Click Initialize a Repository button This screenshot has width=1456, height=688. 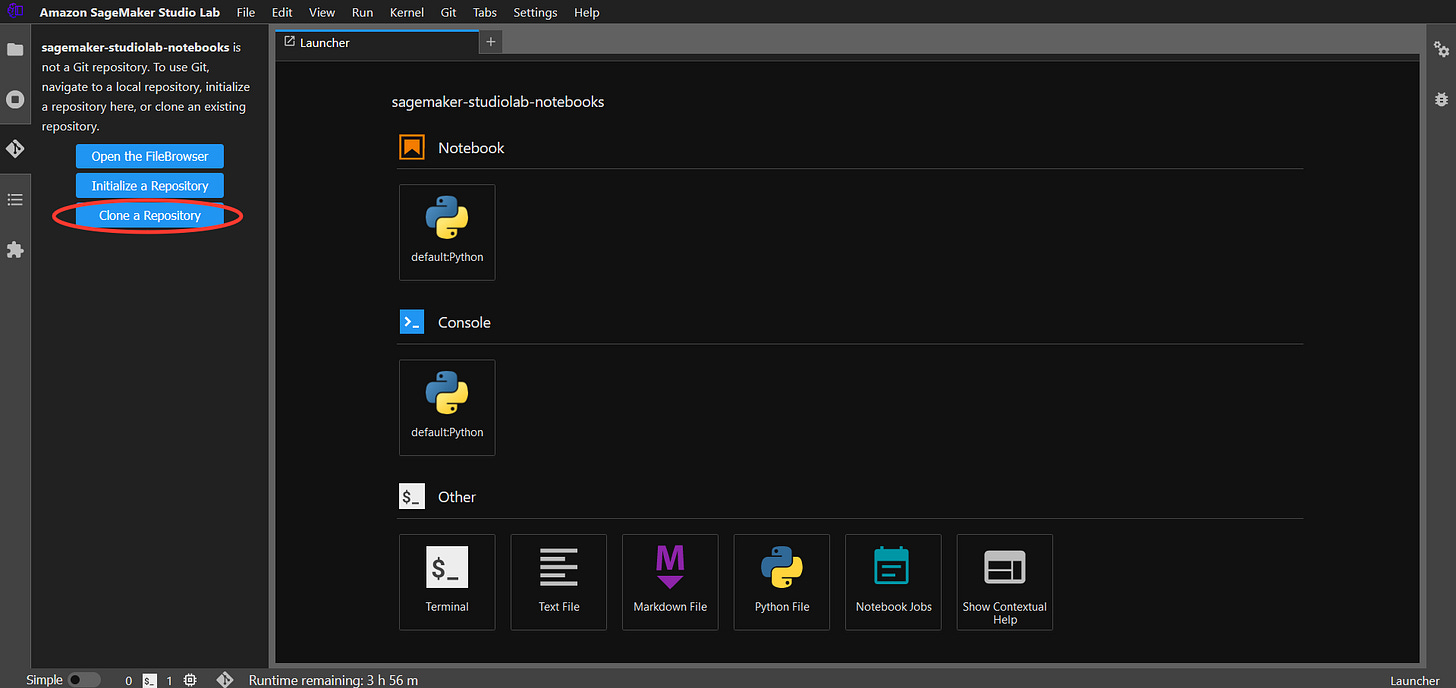pyautogui.click(x=150, y=186)
